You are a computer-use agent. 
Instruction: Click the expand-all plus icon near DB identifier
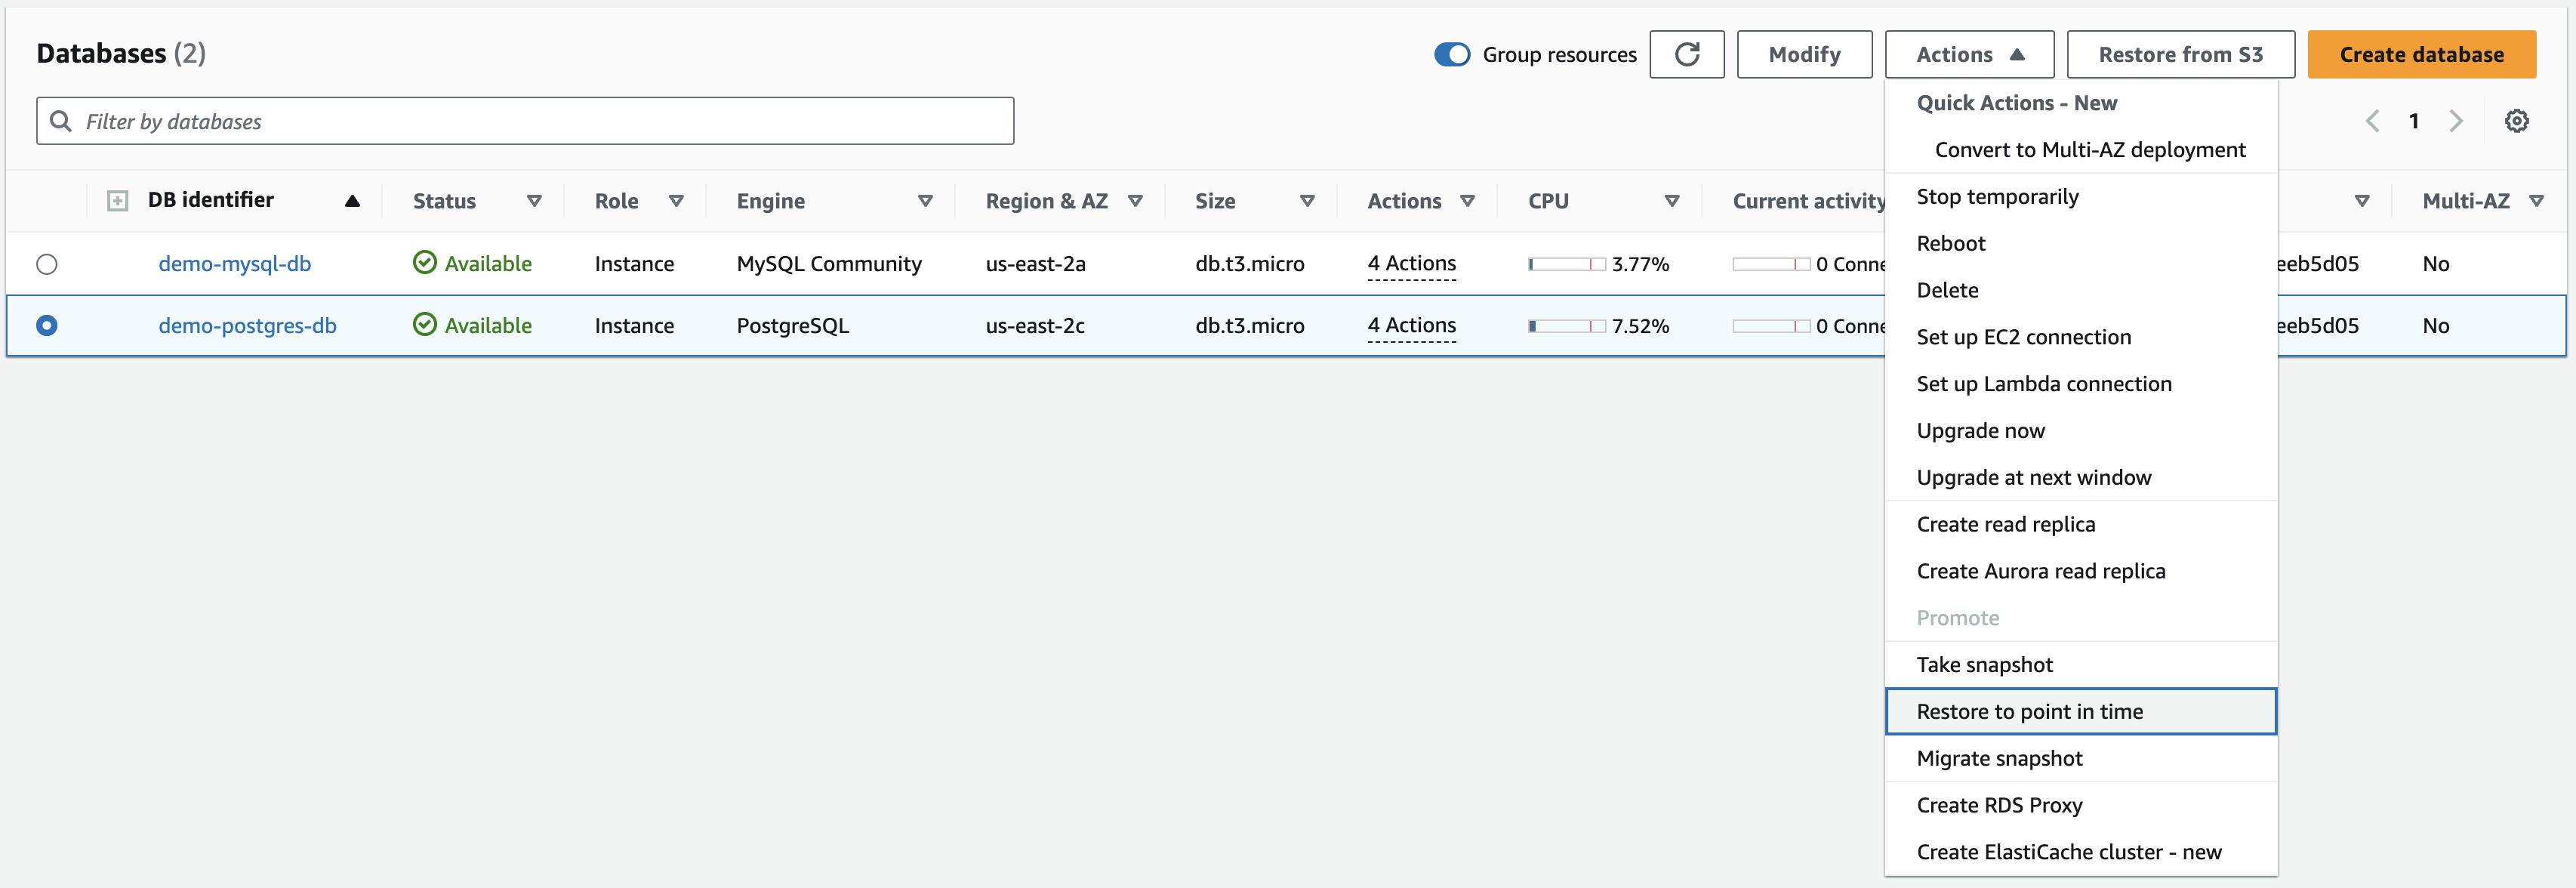(x=117, y=201)
